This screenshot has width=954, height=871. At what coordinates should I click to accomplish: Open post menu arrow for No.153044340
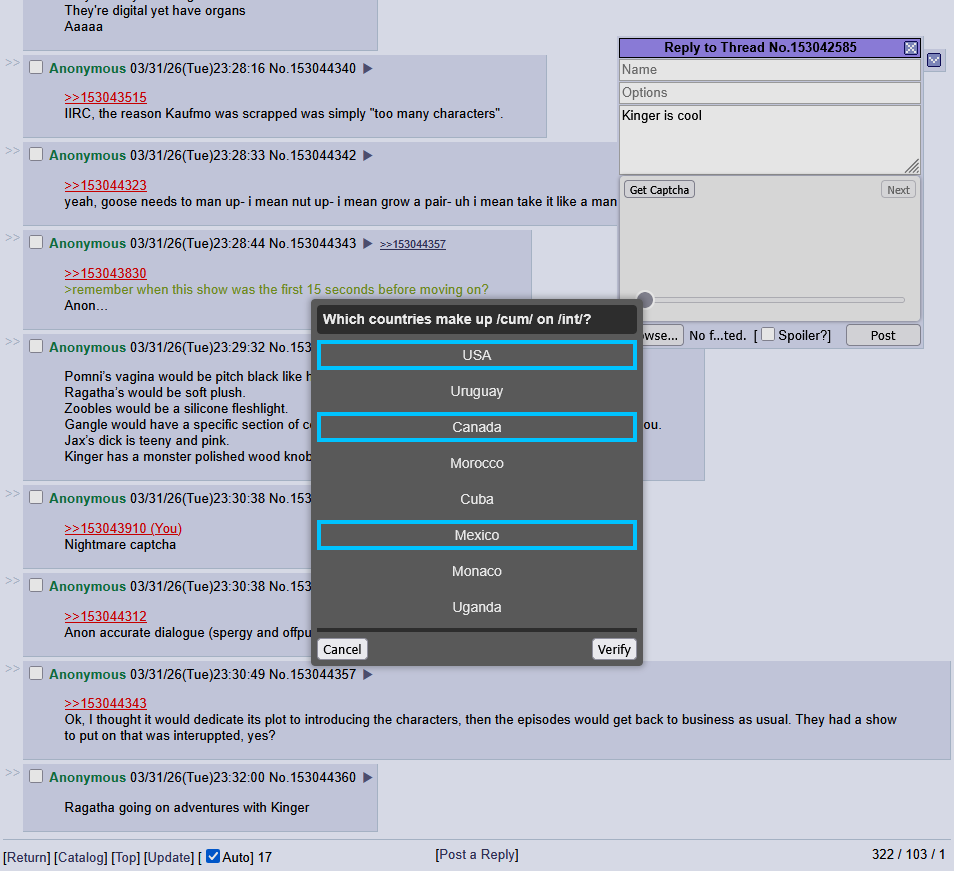point(367,69)
